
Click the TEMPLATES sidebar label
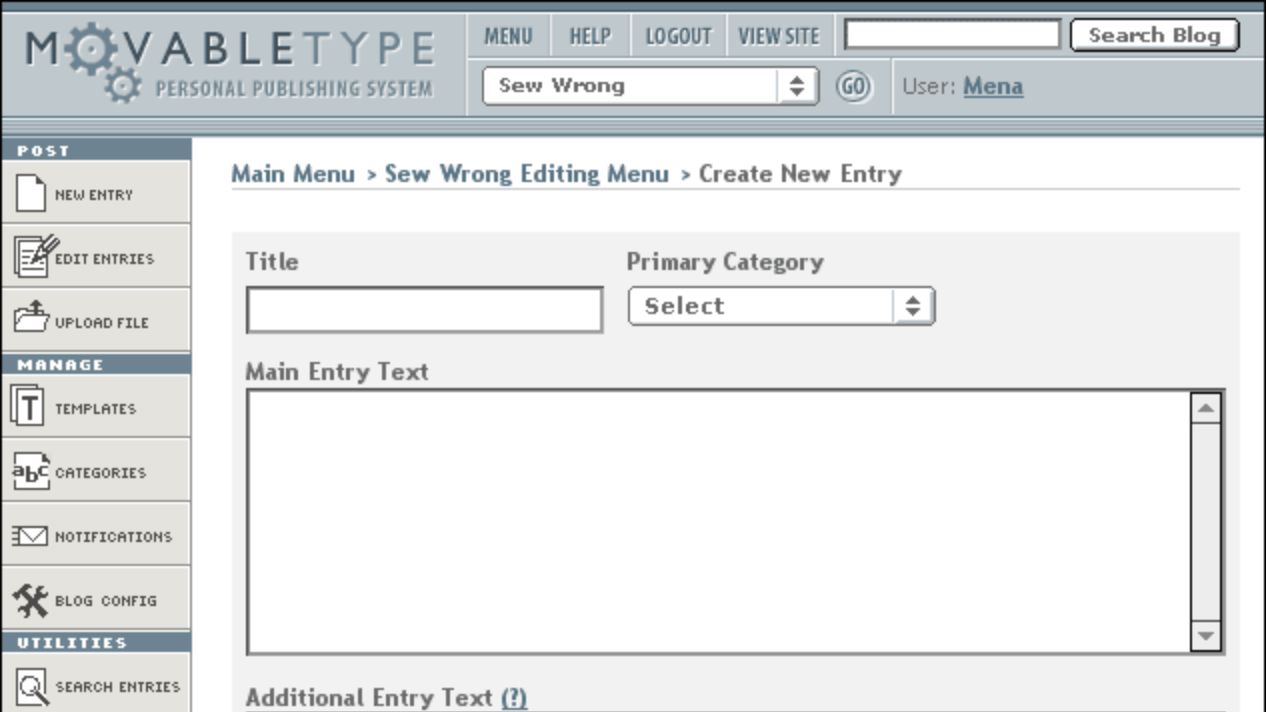click(95, 409)
